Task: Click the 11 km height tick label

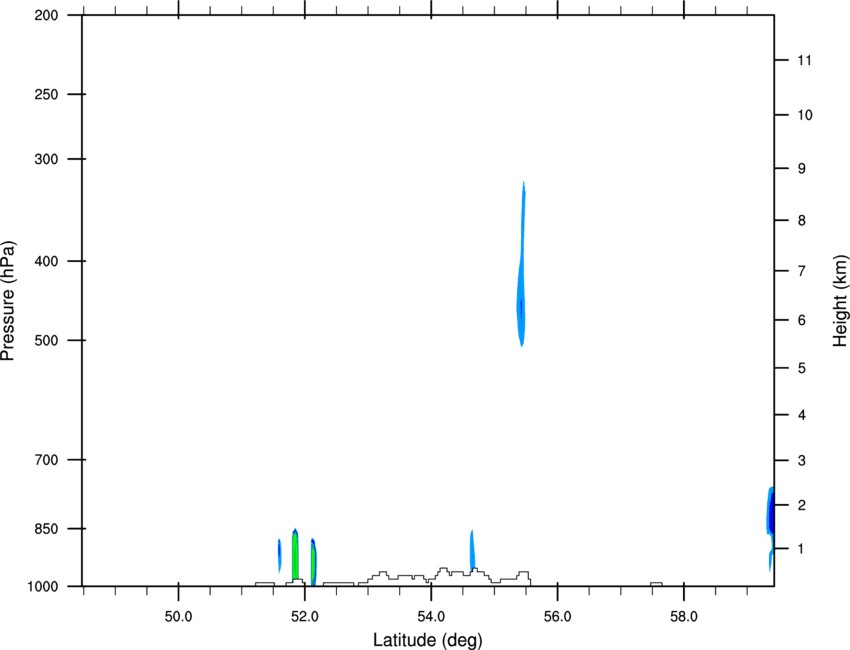Action: pyautogui.click(x=804, y=60)
